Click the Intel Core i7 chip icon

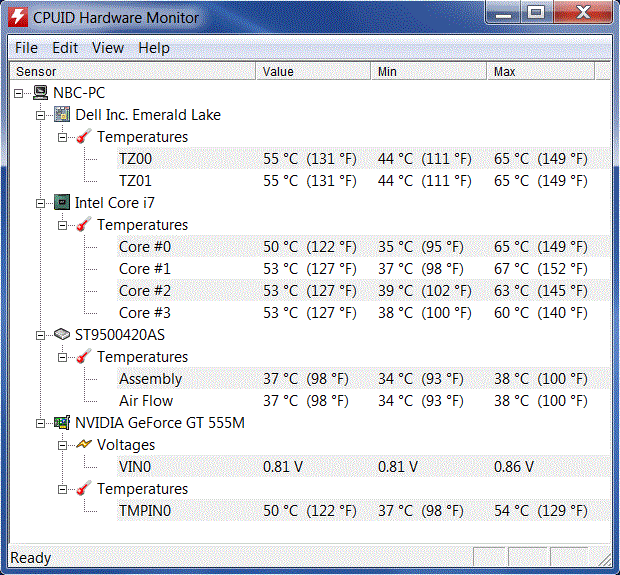tap(62, 202)
